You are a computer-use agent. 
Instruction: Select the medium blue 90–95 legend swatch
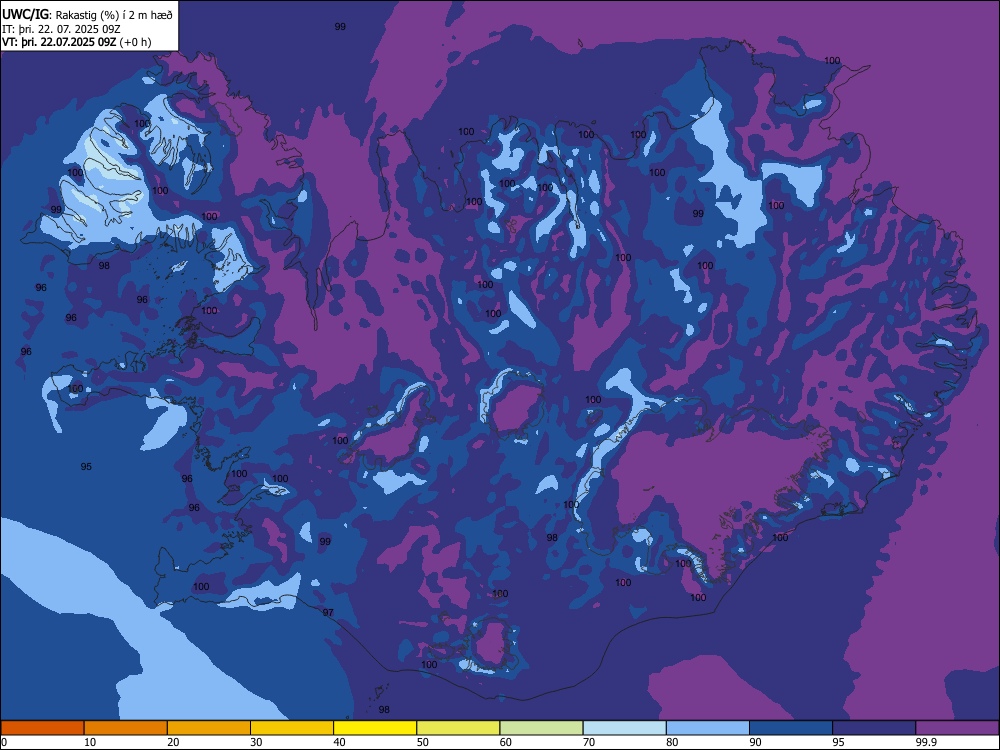[x=791, y=728]
